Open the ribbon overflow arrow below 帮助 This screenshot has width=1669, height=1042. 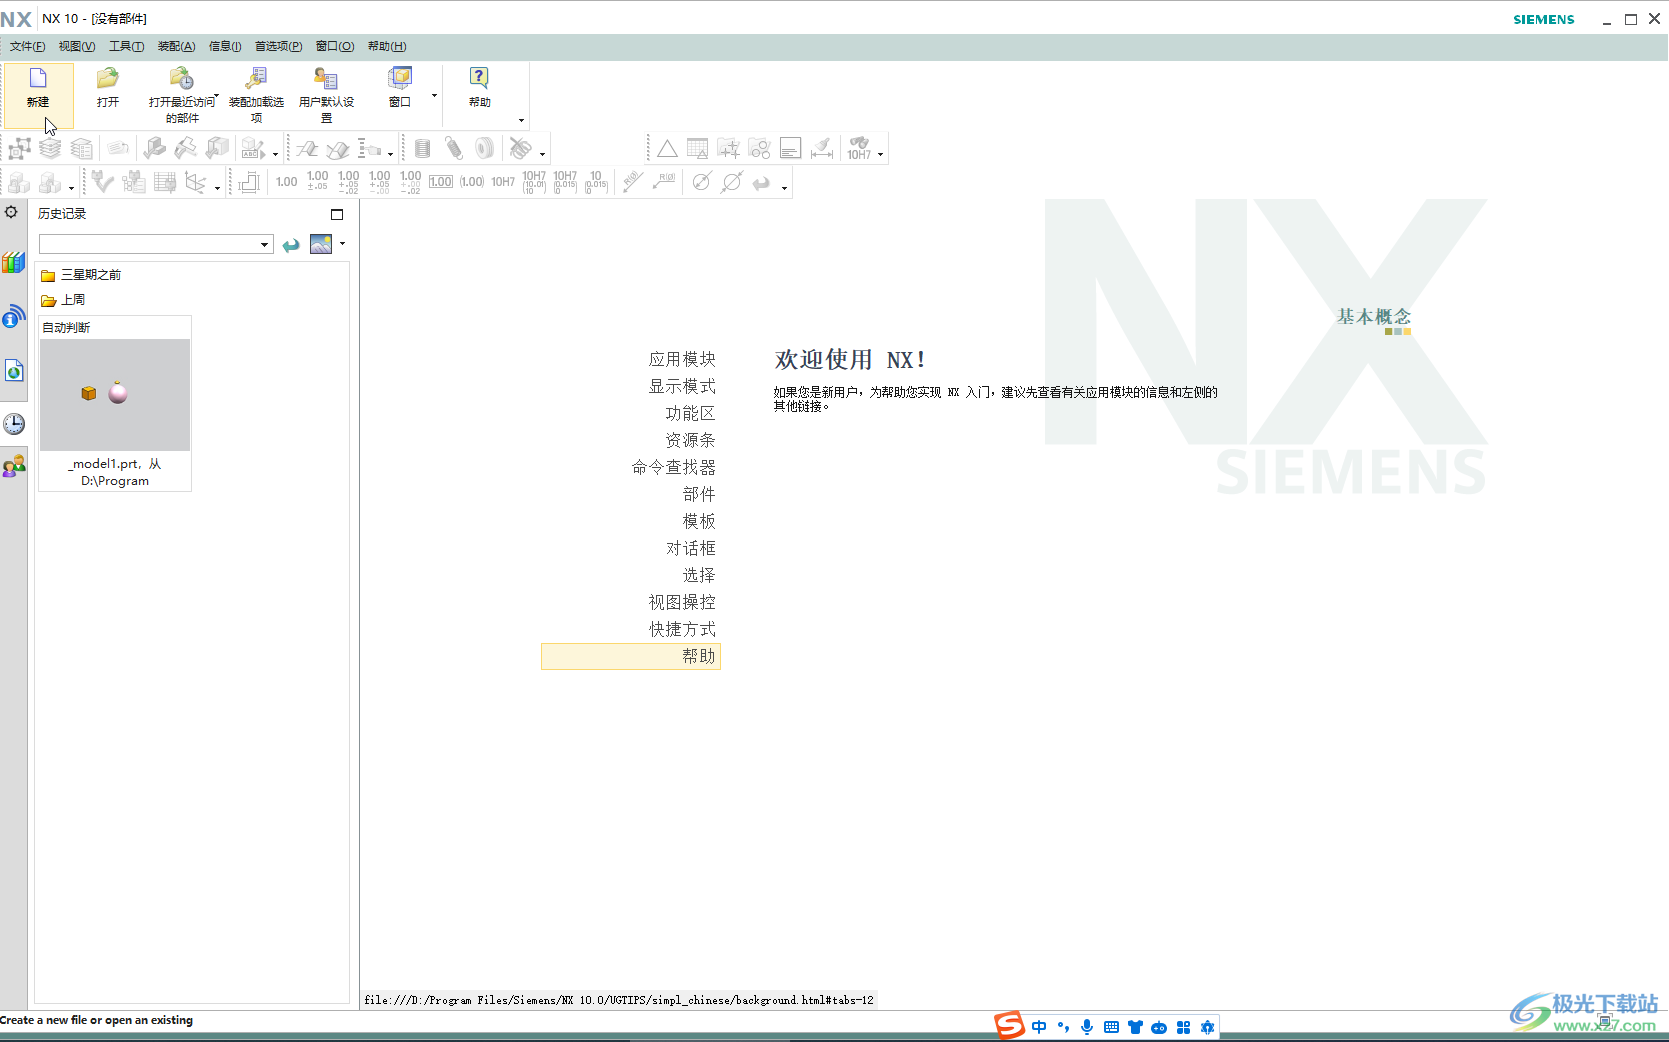click(521, 120)
